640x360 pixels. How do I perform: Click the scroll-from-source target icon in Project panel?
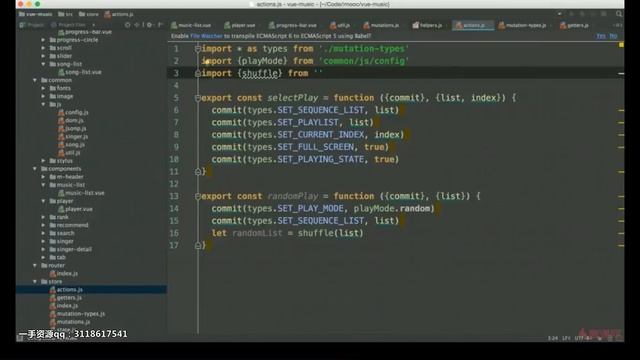(128, 25)
